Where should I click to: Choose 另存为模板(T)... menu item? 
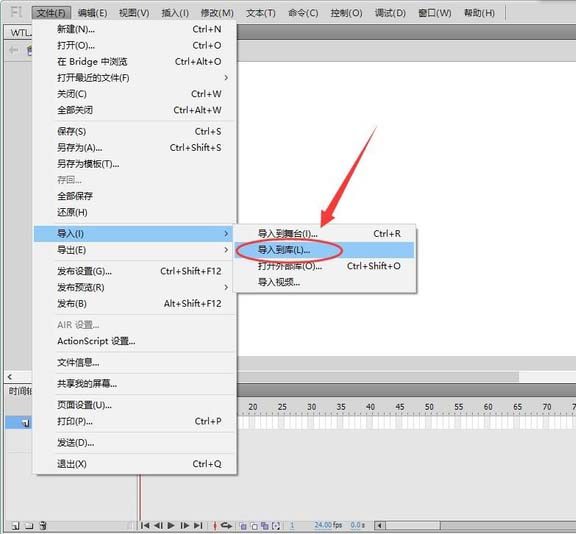[x=134, y=163]
